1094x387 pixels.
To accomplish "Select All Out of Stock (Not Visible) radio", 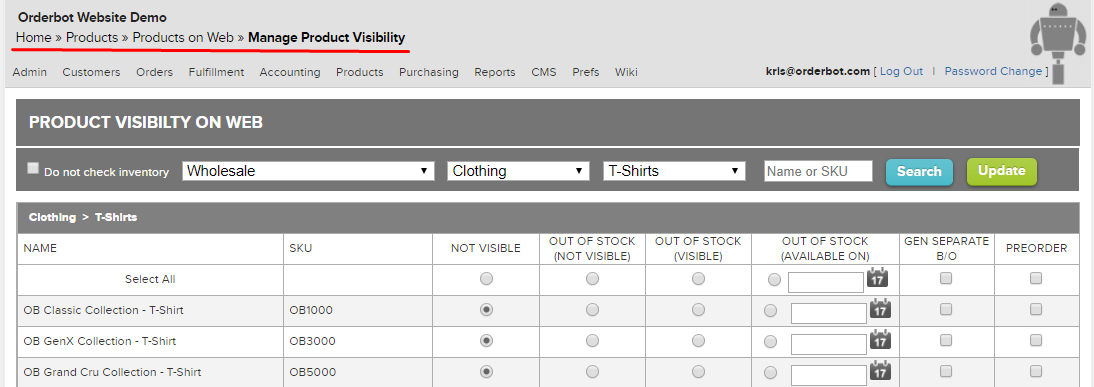I will click(x=592, y=279).
